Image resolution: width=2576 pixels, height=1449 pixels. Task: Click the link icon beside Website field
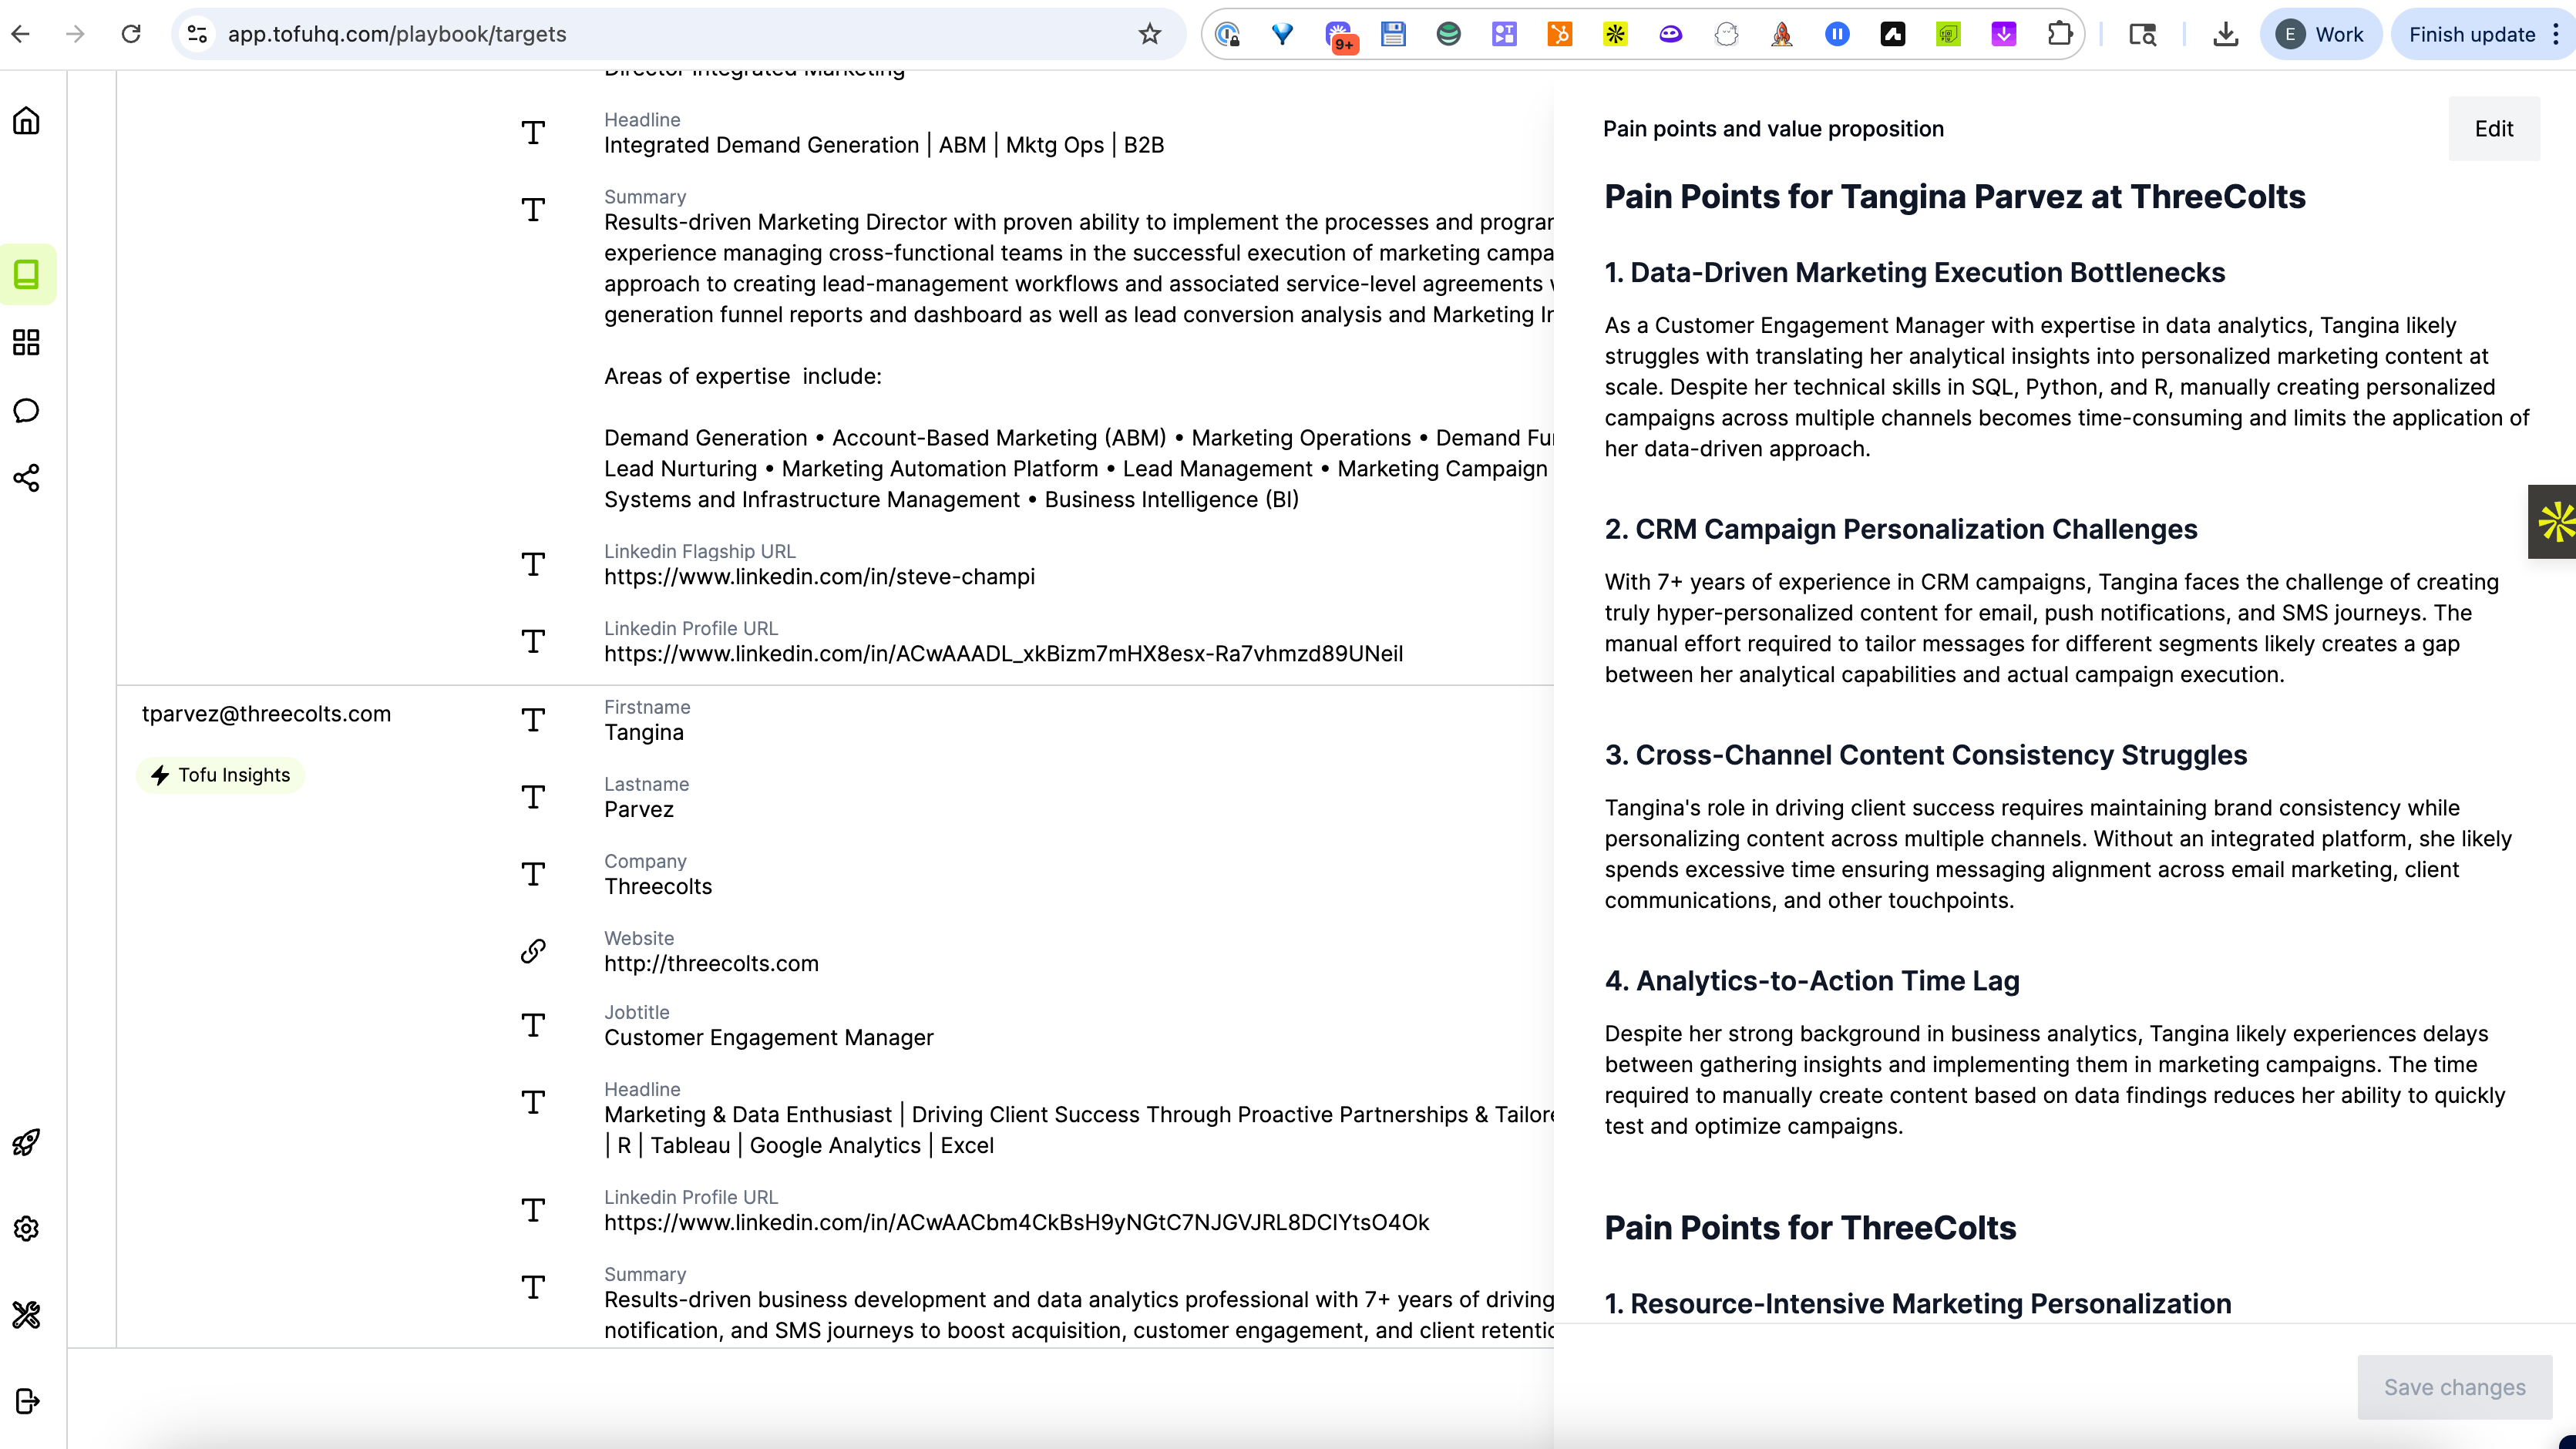pyautogui.click(x=533, y=951)
